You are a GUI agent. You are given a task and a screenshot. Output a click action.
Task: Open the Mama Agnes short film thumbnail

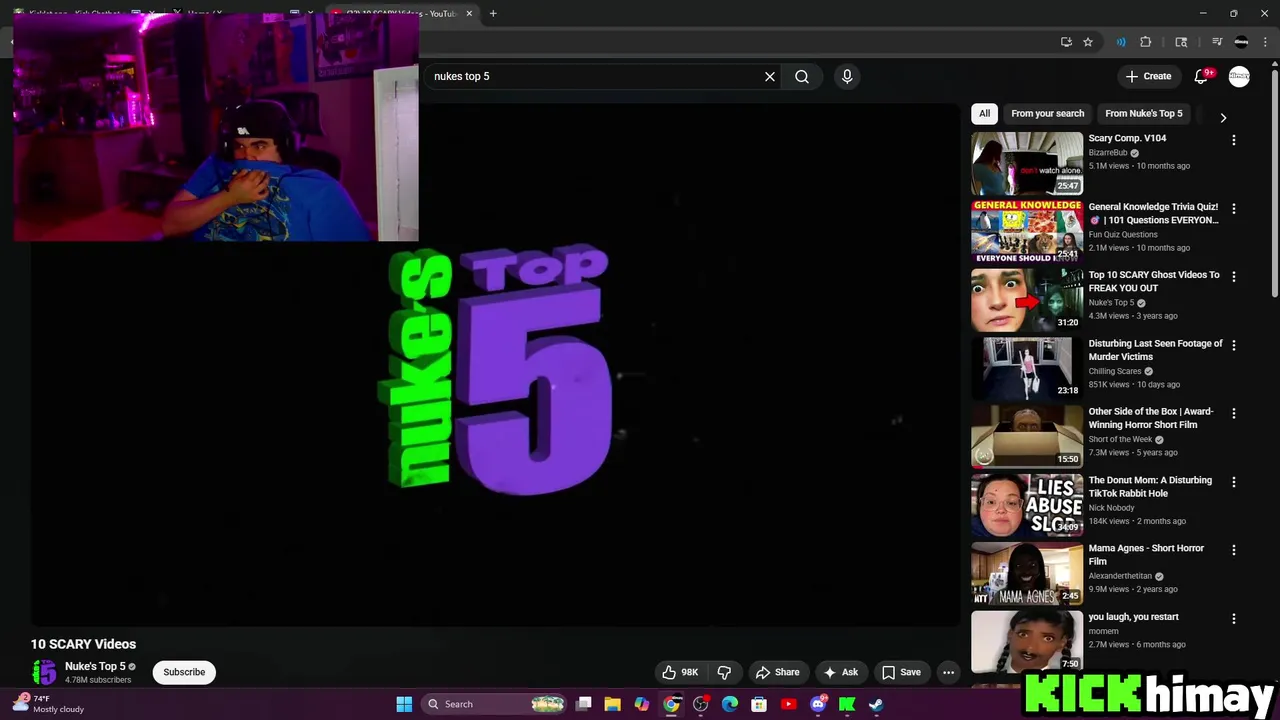(1027, 573)
